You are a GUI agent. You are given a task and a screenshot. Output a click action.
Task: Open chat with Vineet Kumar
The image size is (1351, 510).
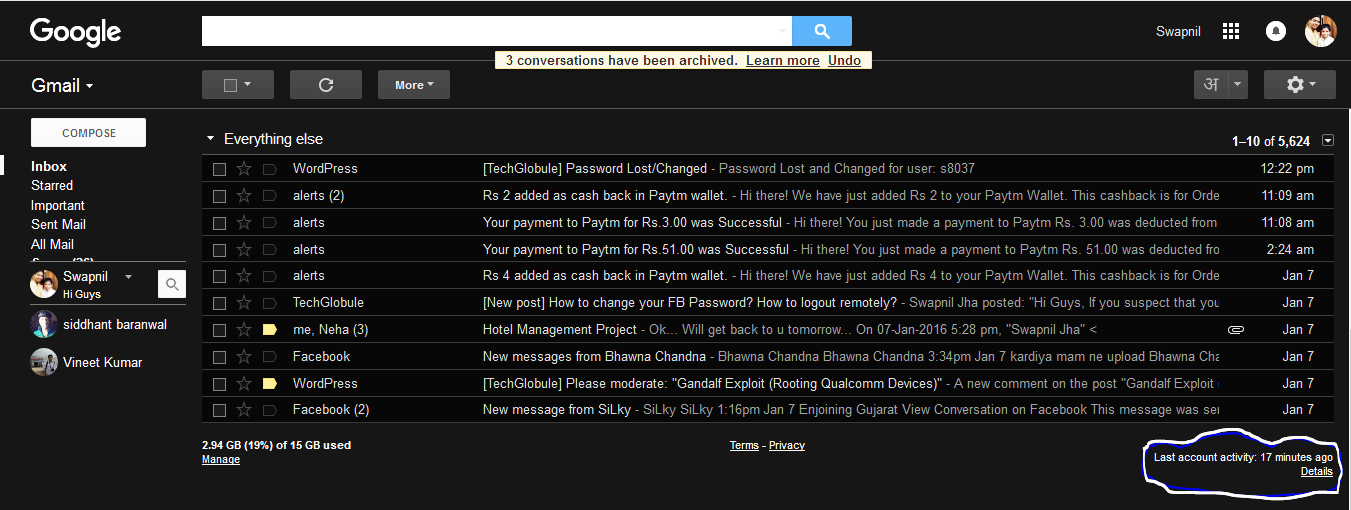tap(103, 363)
